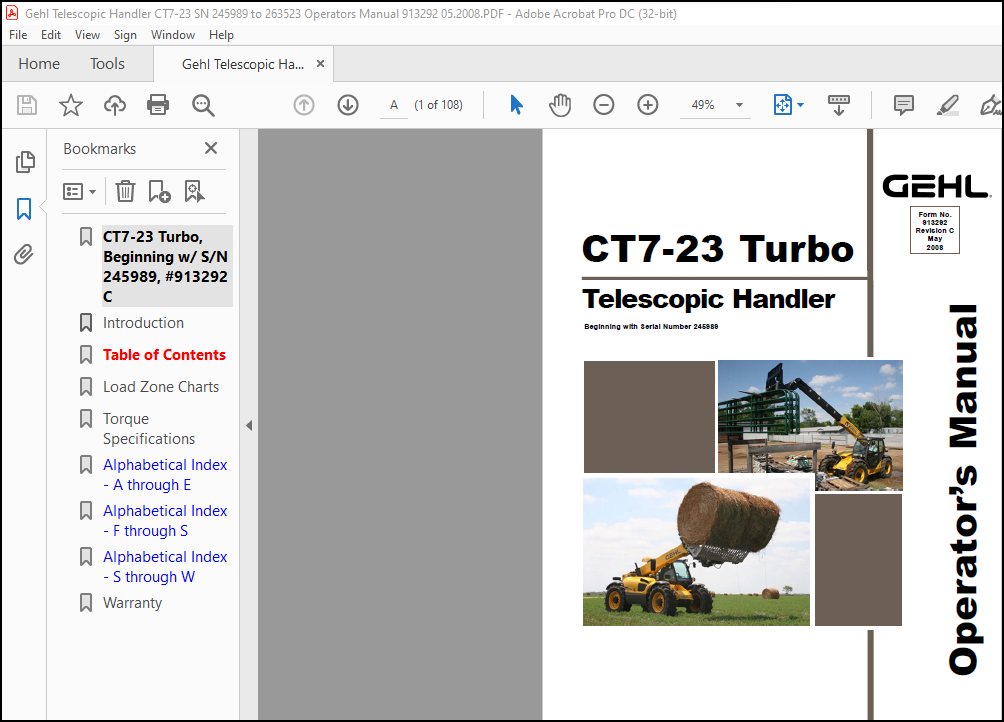Add a new bookmark icon

click(159, 191)
